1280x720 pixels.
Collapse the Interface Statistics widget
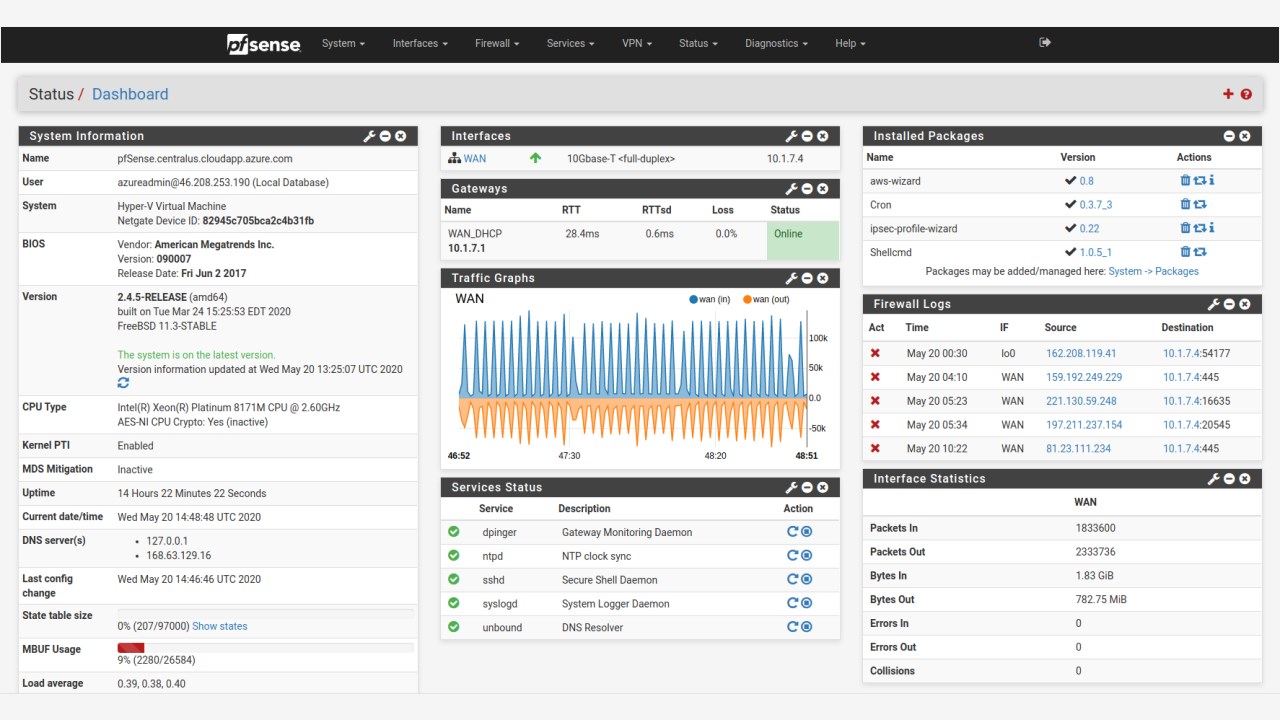(1229, 479)
